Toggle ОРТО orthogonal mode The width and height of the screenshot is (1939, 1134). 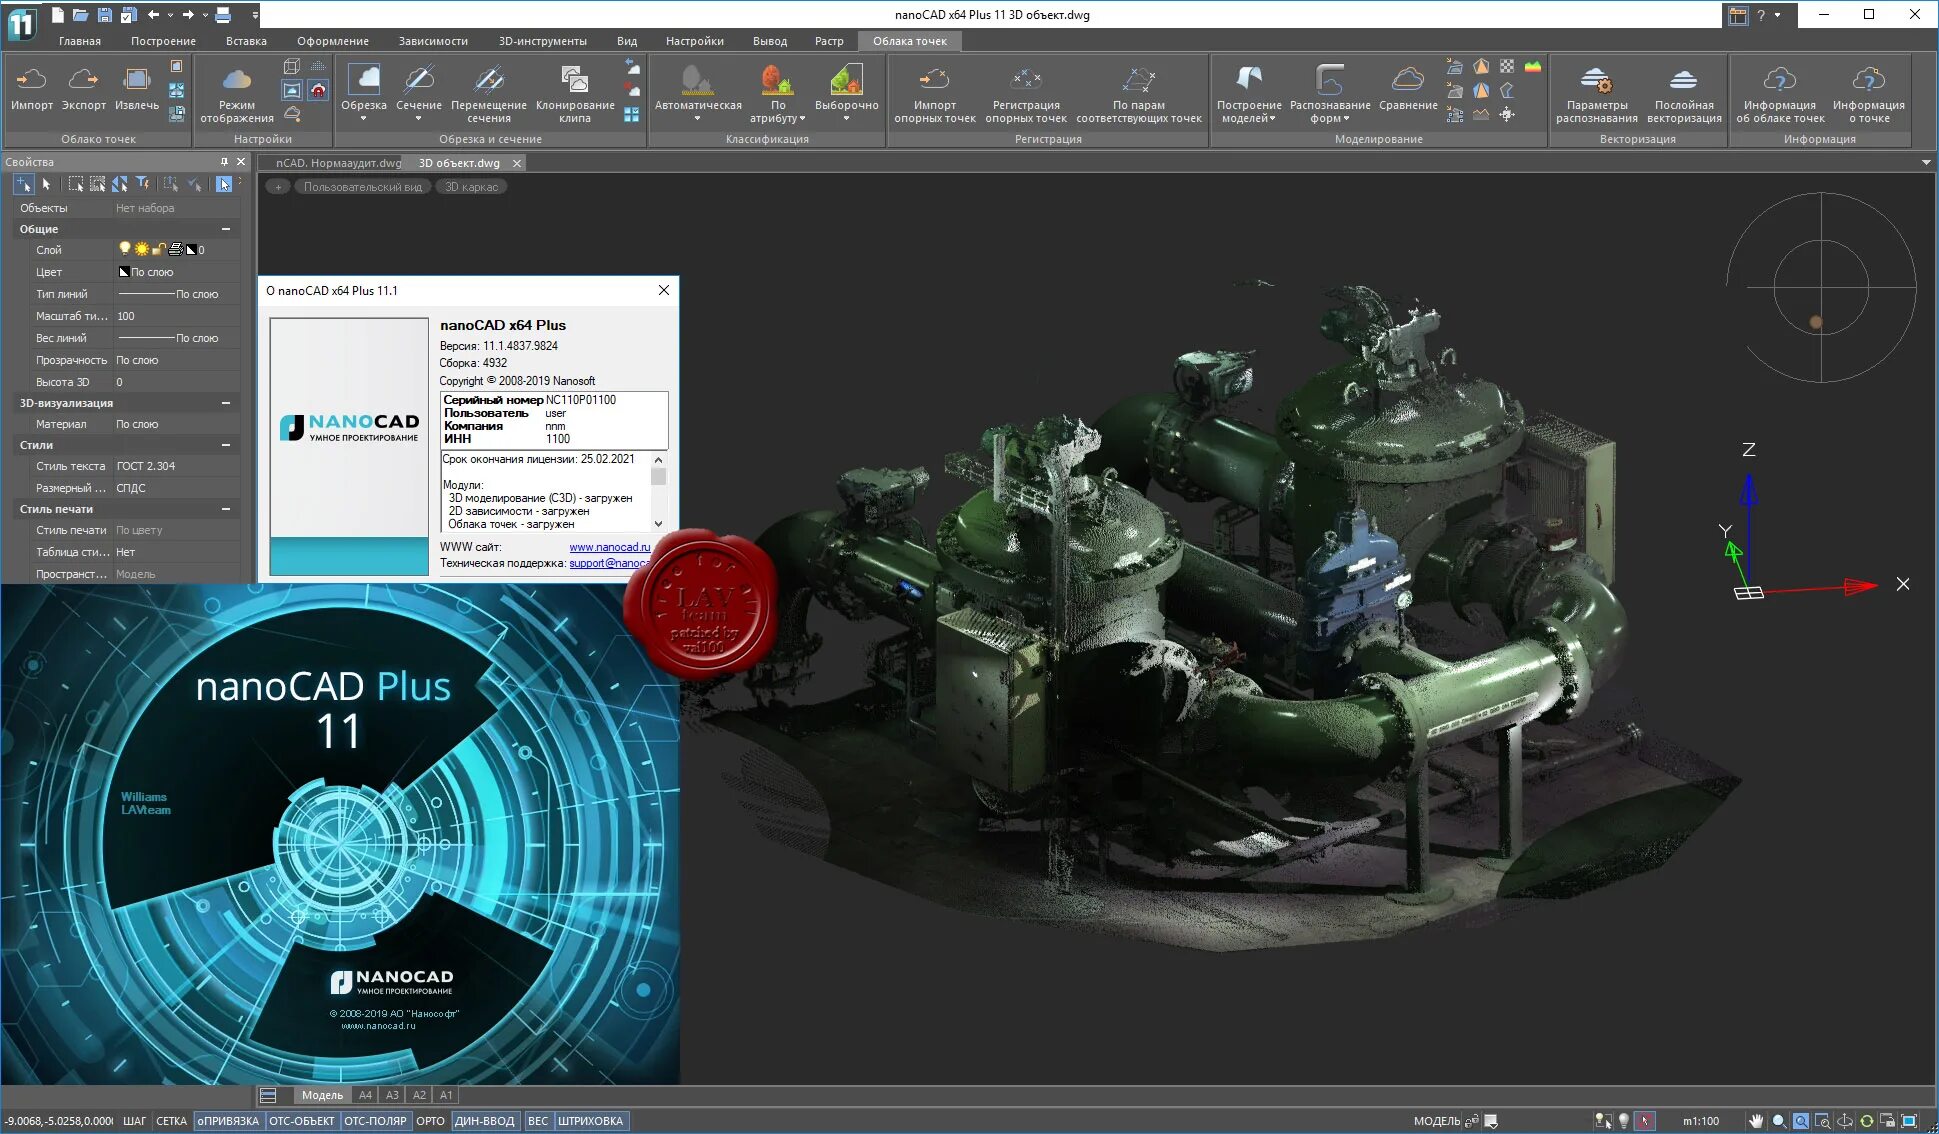[x=430, y=1121]
